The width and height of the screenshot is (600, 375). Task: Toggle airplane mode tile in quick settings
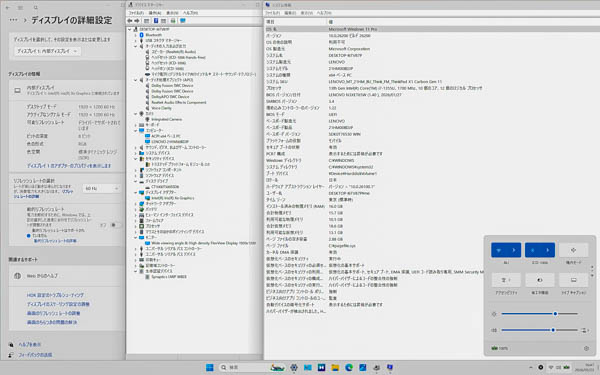pos(573,250)
